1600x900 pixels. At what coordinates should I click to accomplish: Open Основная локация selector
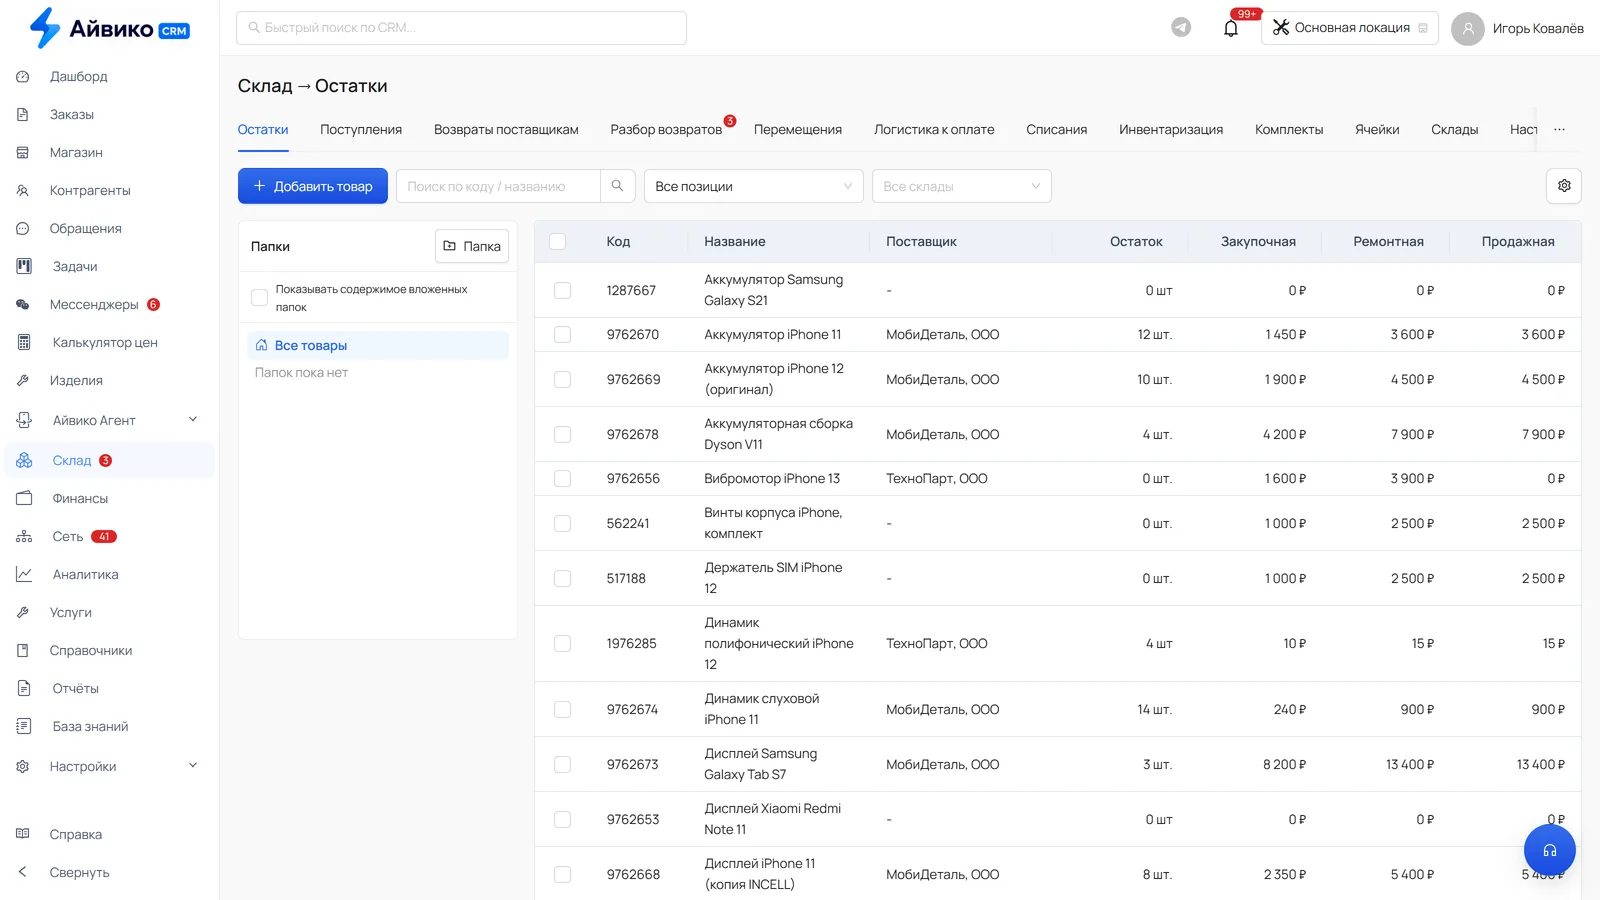[1350, 28]
